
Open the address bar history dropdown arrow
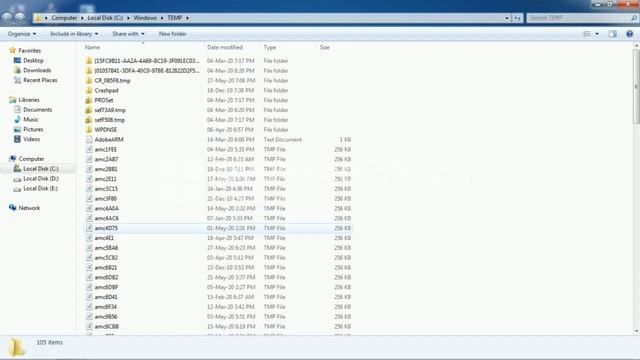click(x=507, y=18)
